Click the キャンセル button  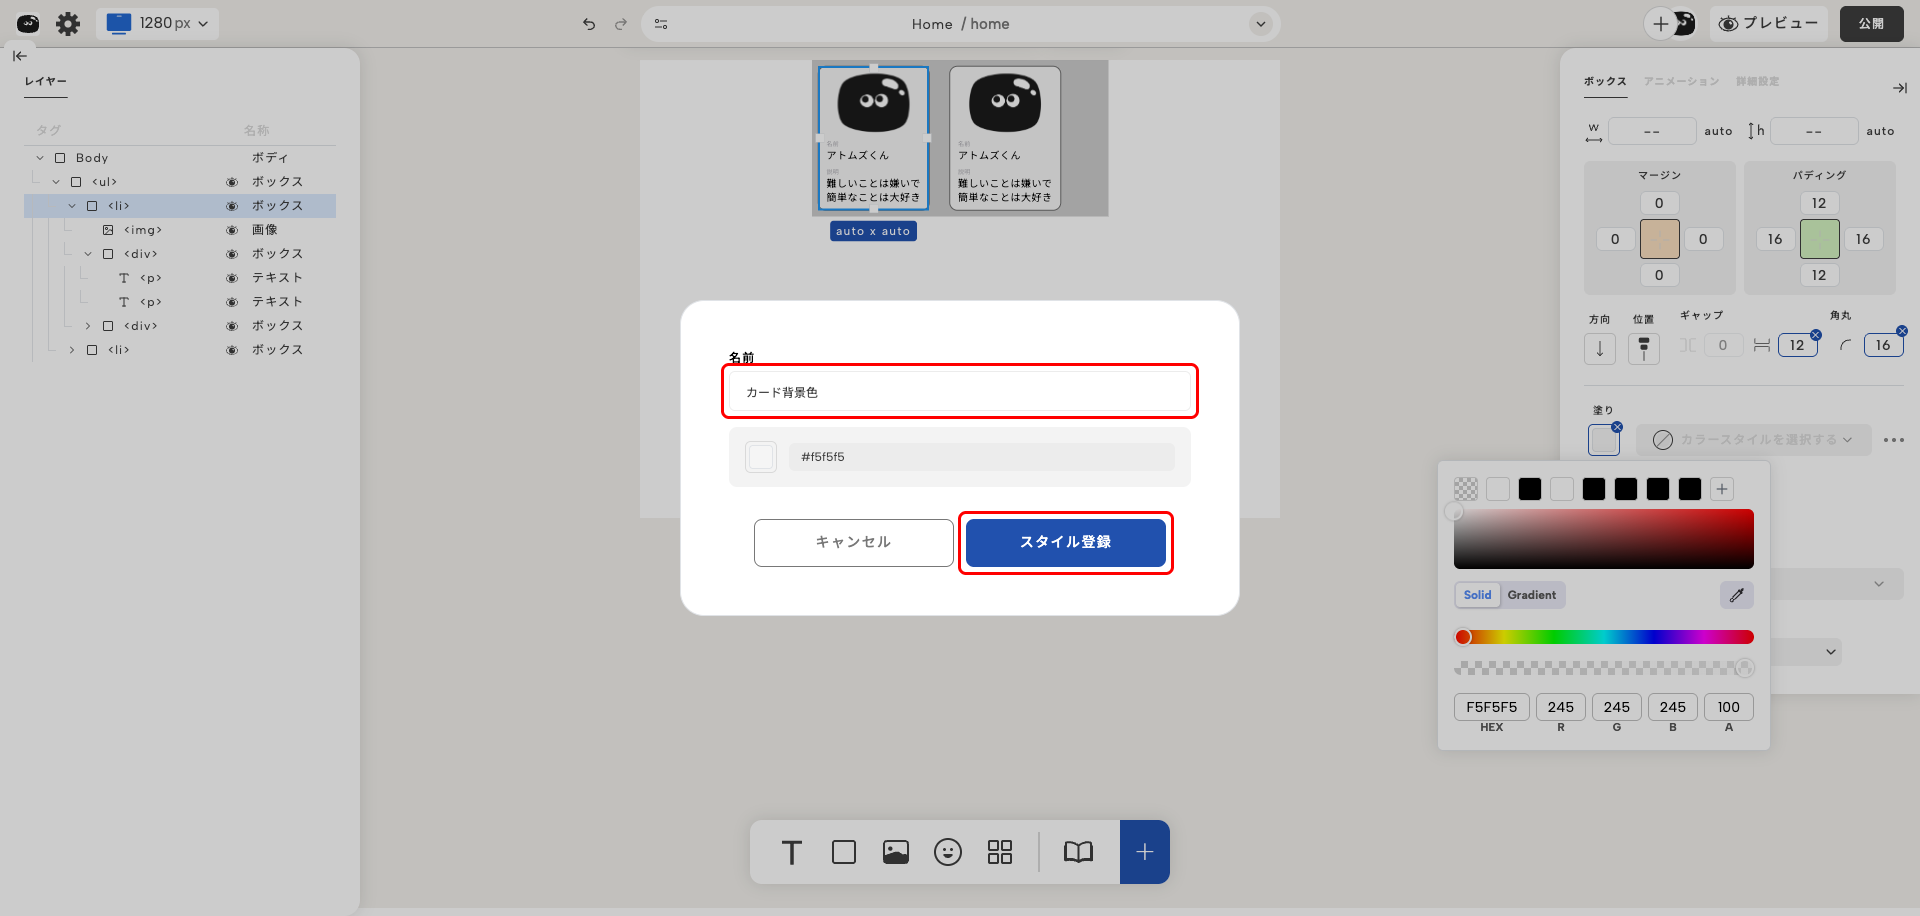853,542
